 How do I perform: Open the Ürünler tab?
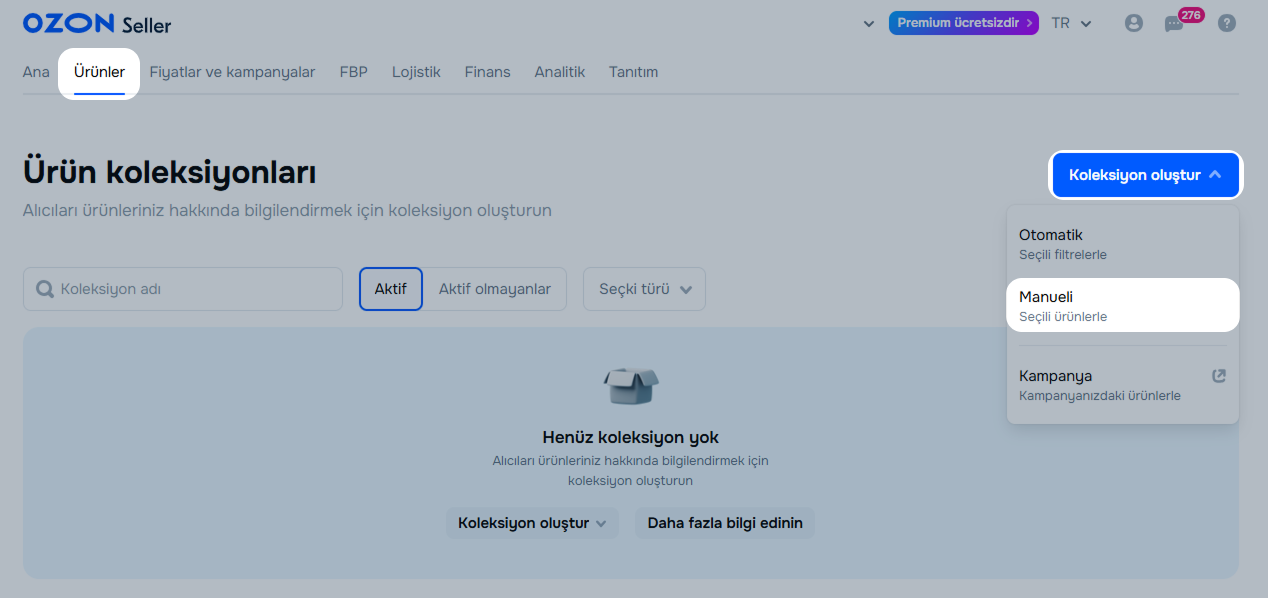(x=99, y=72)
